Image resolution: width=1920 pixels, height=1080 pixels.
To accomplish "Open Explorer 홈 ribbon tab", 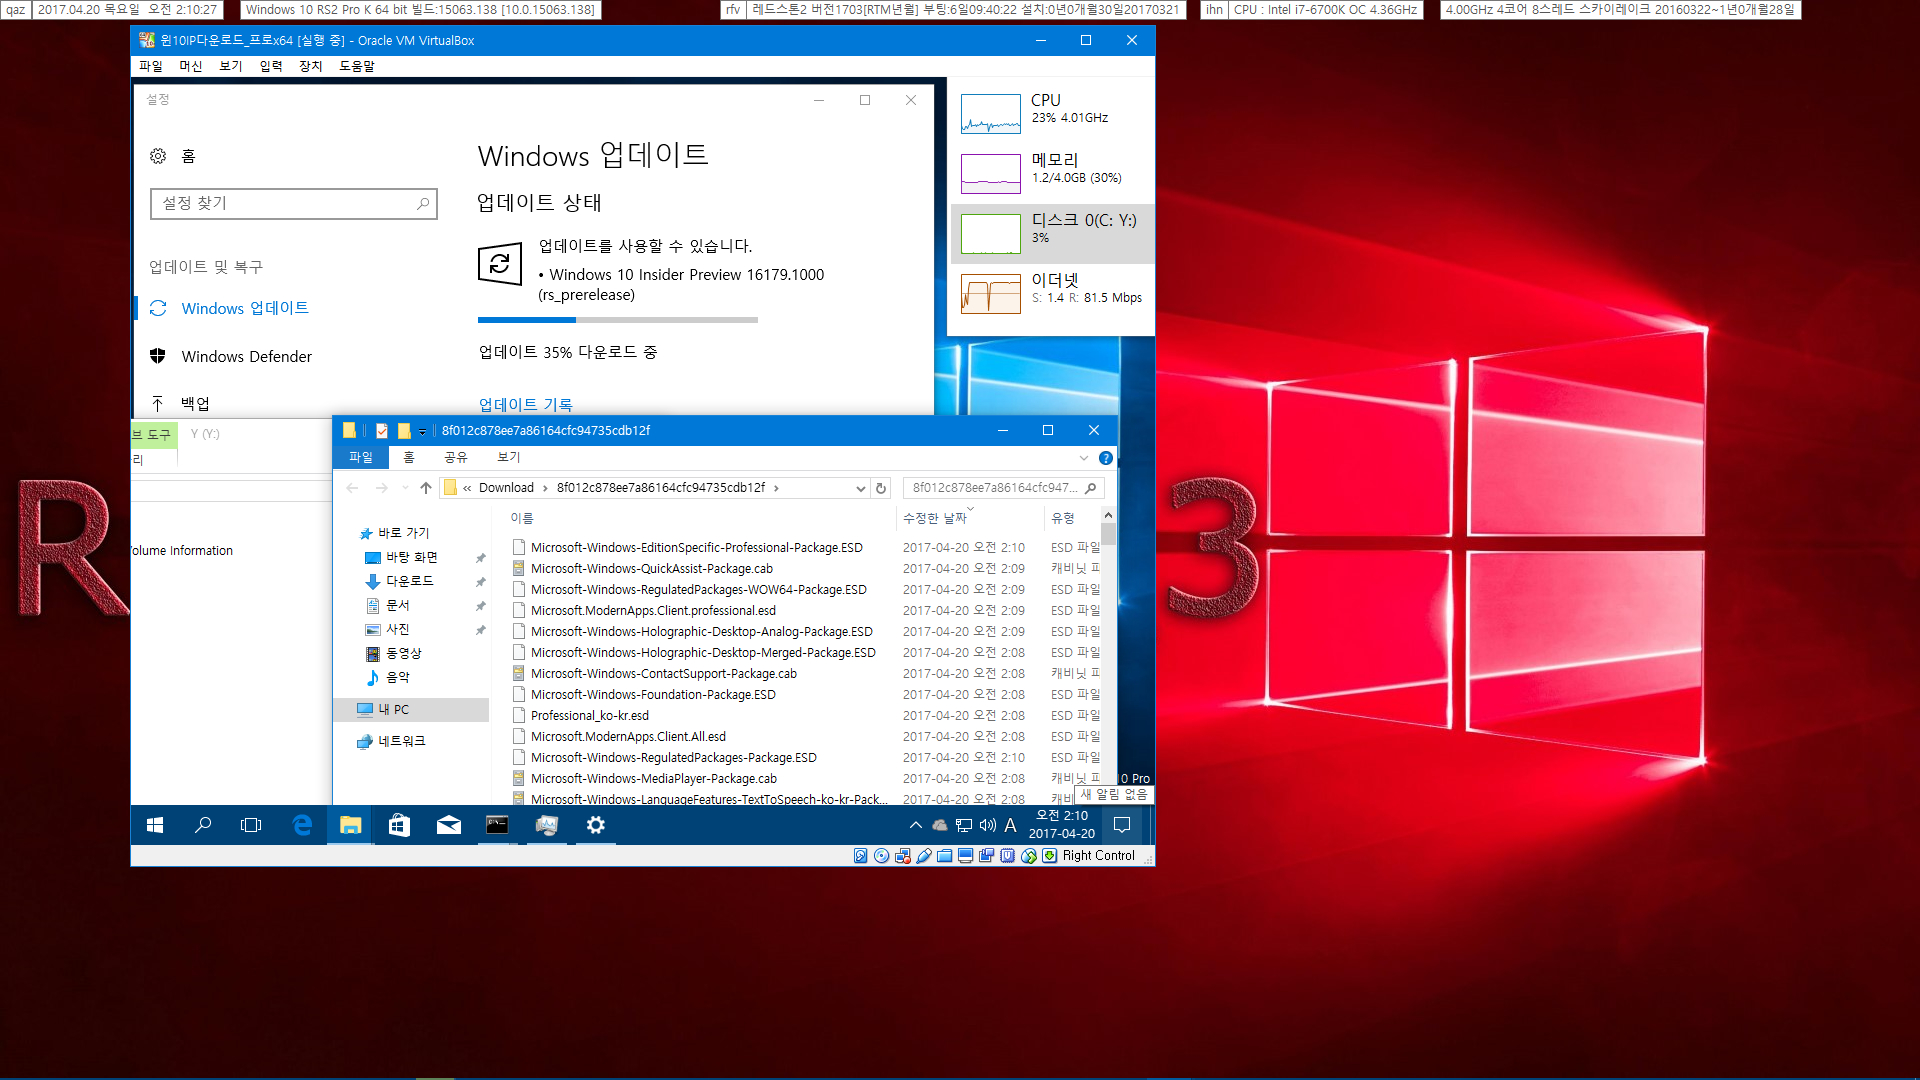I will [409, 457].
